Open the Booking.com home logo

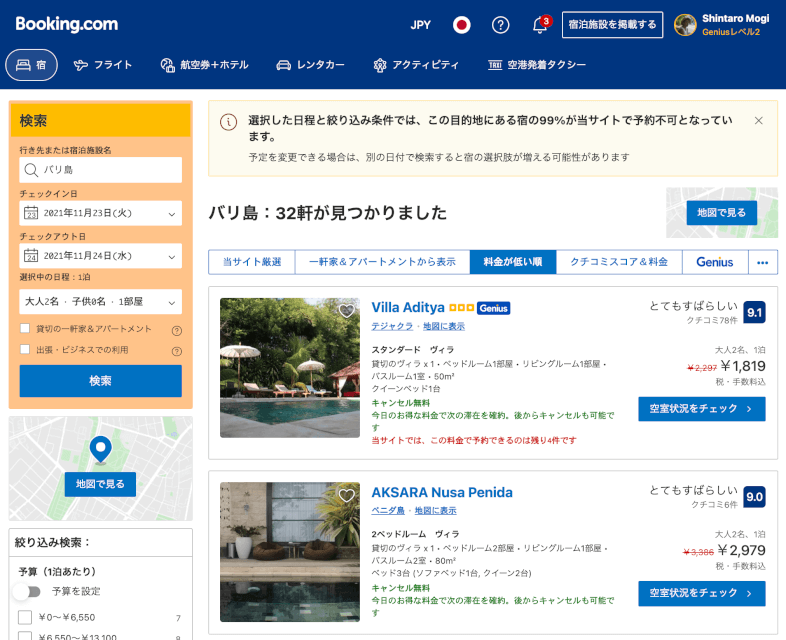pyautogui.click(x=67, y=24)
